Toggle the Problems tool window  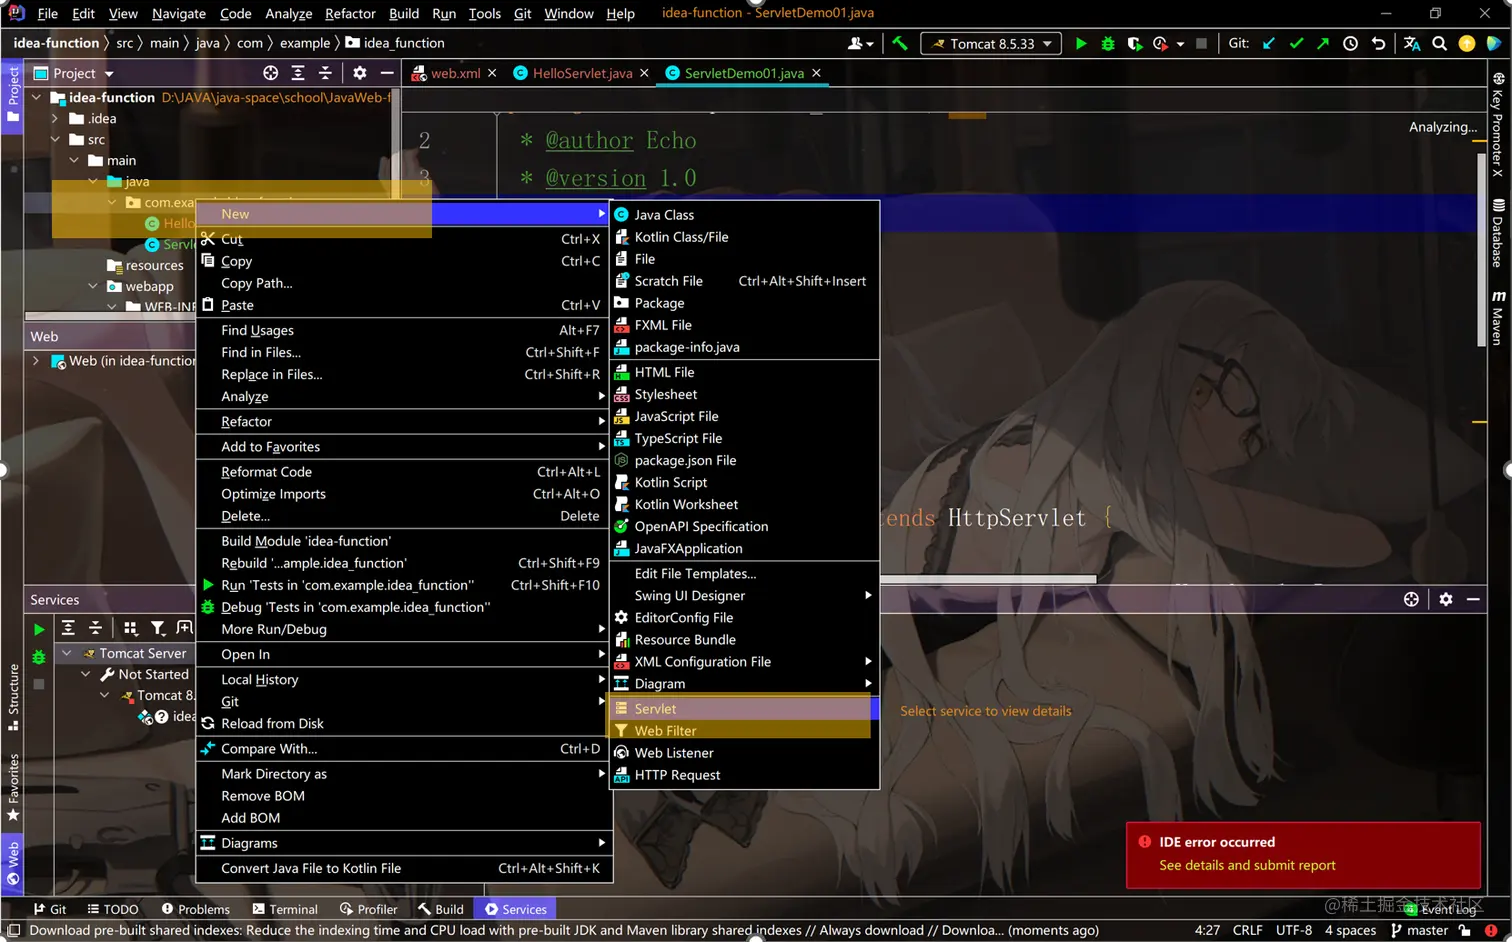(195, 909)
